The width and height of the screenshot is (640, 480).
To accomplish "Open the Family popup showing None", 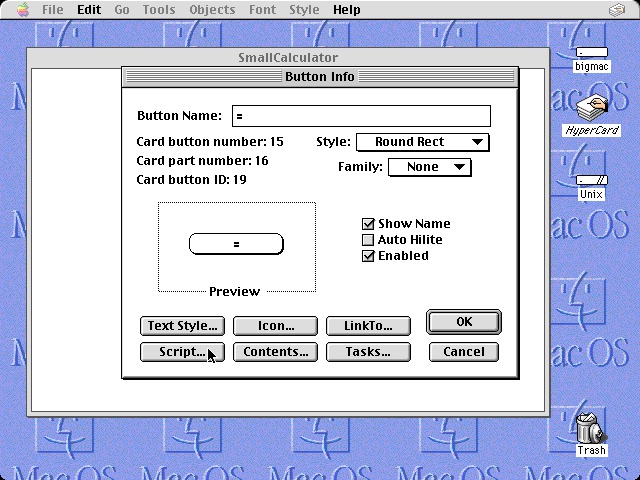I will tap(430, 167).
